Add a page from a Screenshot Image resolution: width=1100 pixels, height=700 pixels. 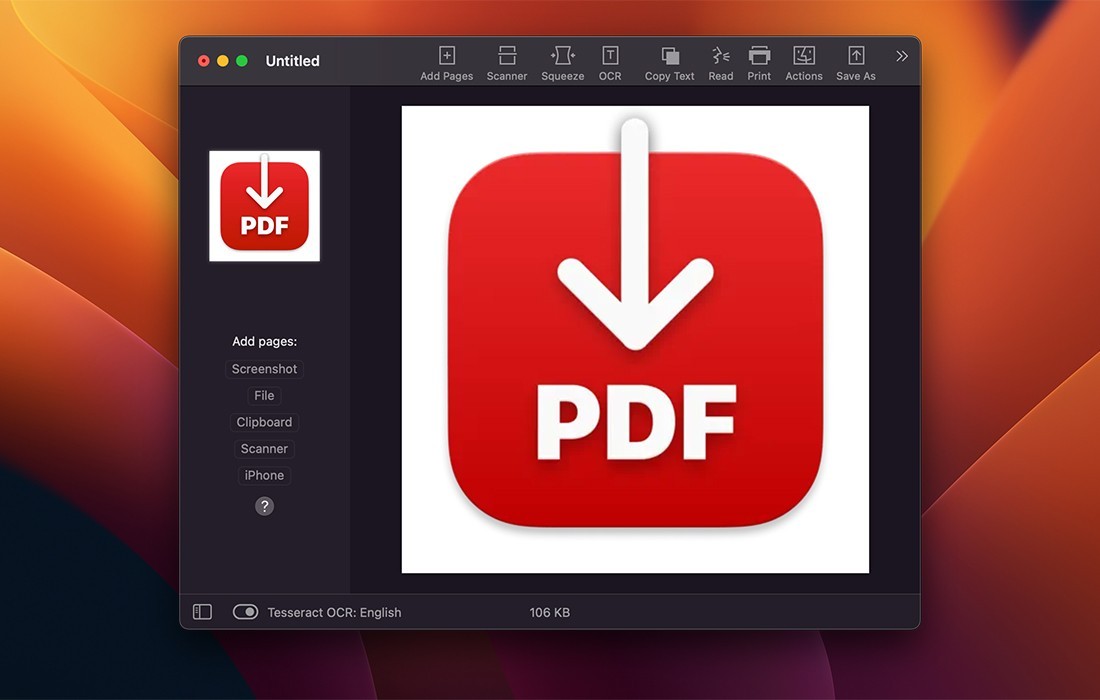[264, 368]
